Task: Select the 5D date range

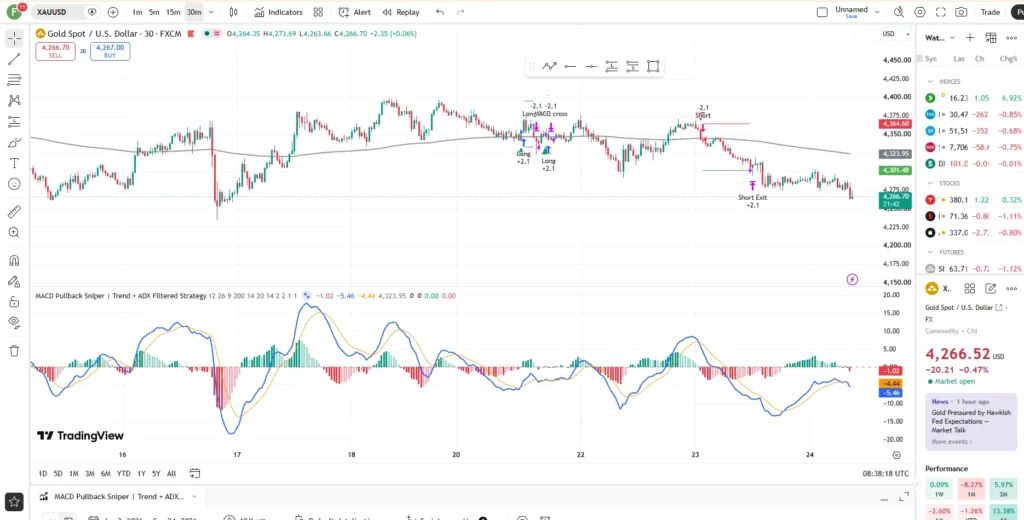Action: tap(58, 474)
